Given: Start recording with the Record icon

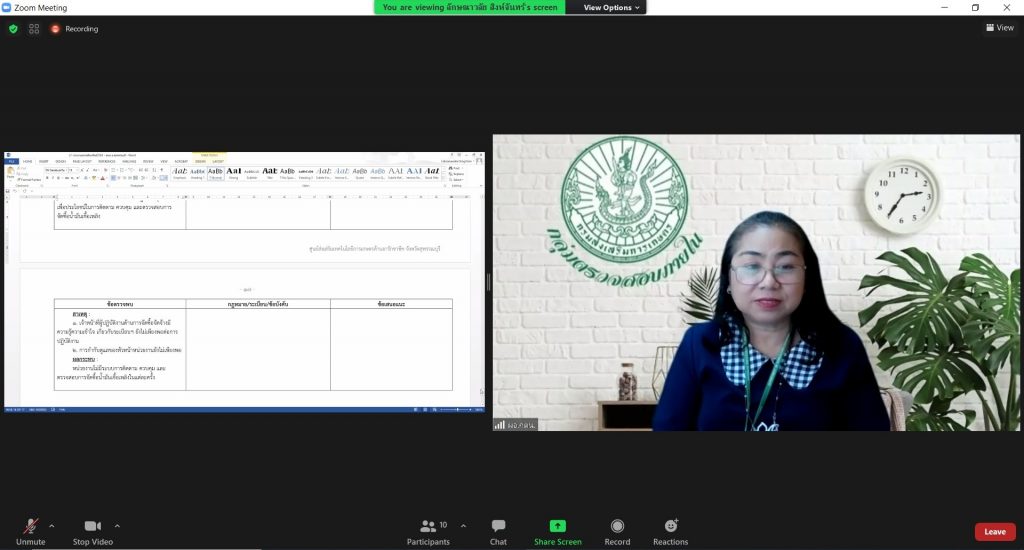Looking at the screenshot, I should tap(617, 526).
